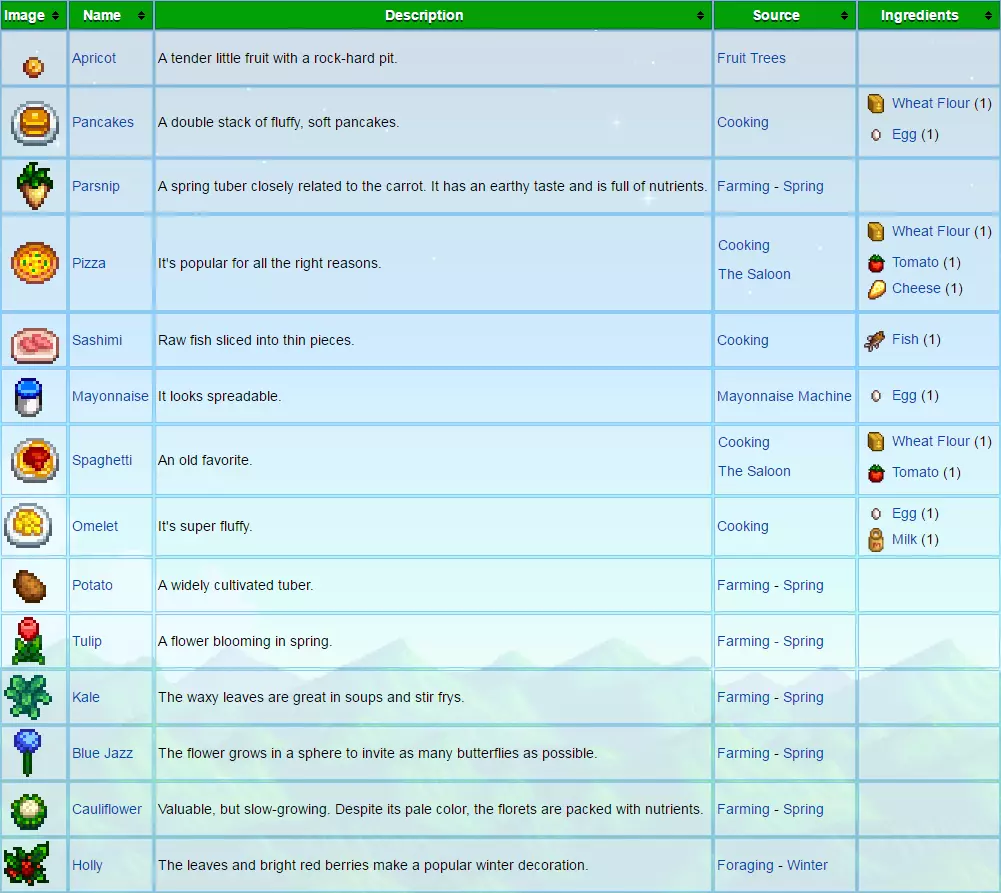Open the Spaghetti name link
1001x893 pixels.
pyautogui.click(x=102, y=460)
